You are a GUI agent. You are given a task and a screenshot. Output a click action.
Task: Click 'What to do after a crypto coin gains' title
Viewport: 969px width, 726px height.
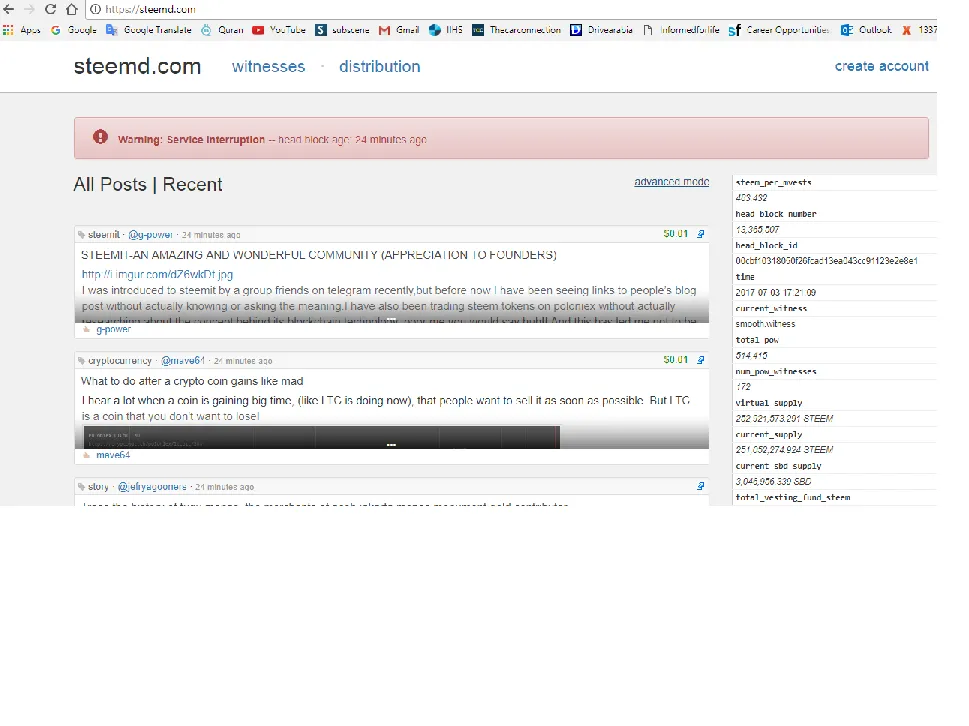tap(192, 381)
